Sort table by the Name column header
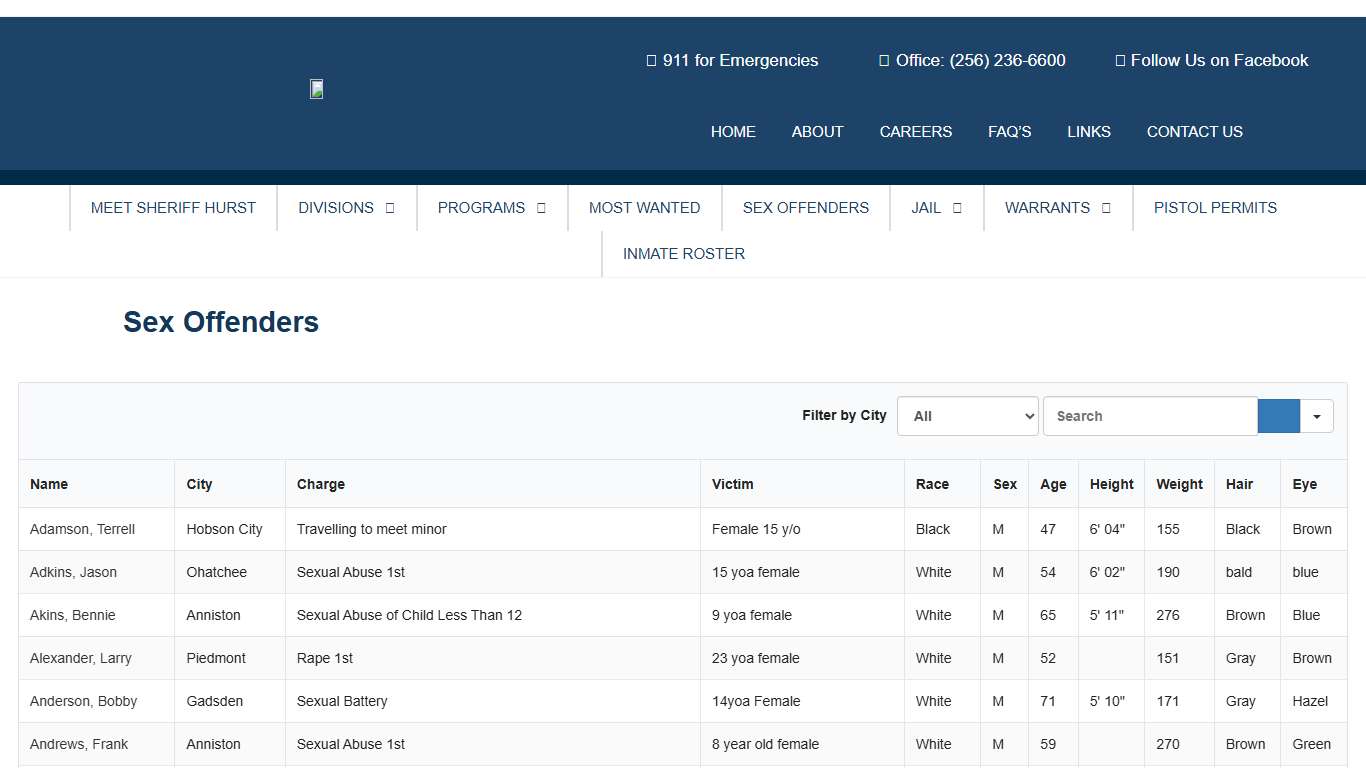The image size is (1366, 768). point(49,484)
